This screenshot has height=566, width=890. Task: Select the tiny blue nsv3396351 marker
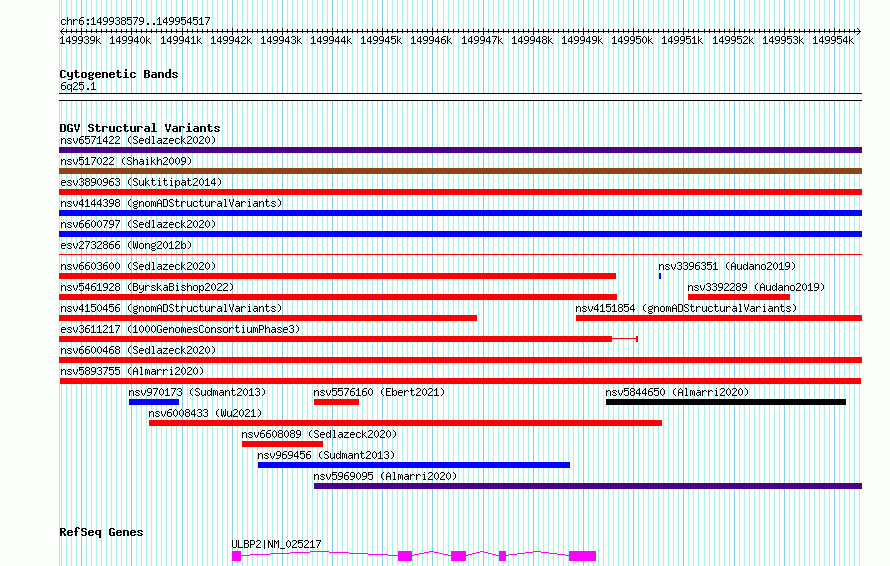660,276
